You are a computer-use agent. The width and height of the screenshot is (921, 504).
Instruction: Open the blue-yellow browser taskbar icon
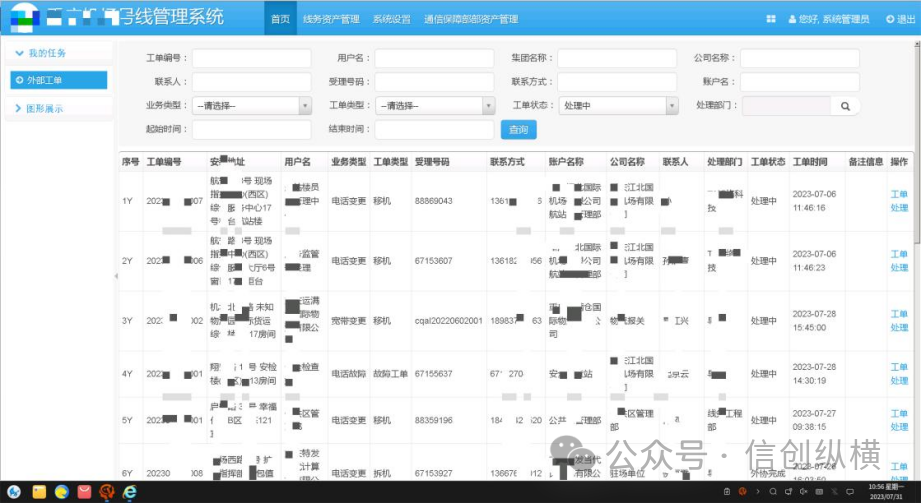point(62,492)
